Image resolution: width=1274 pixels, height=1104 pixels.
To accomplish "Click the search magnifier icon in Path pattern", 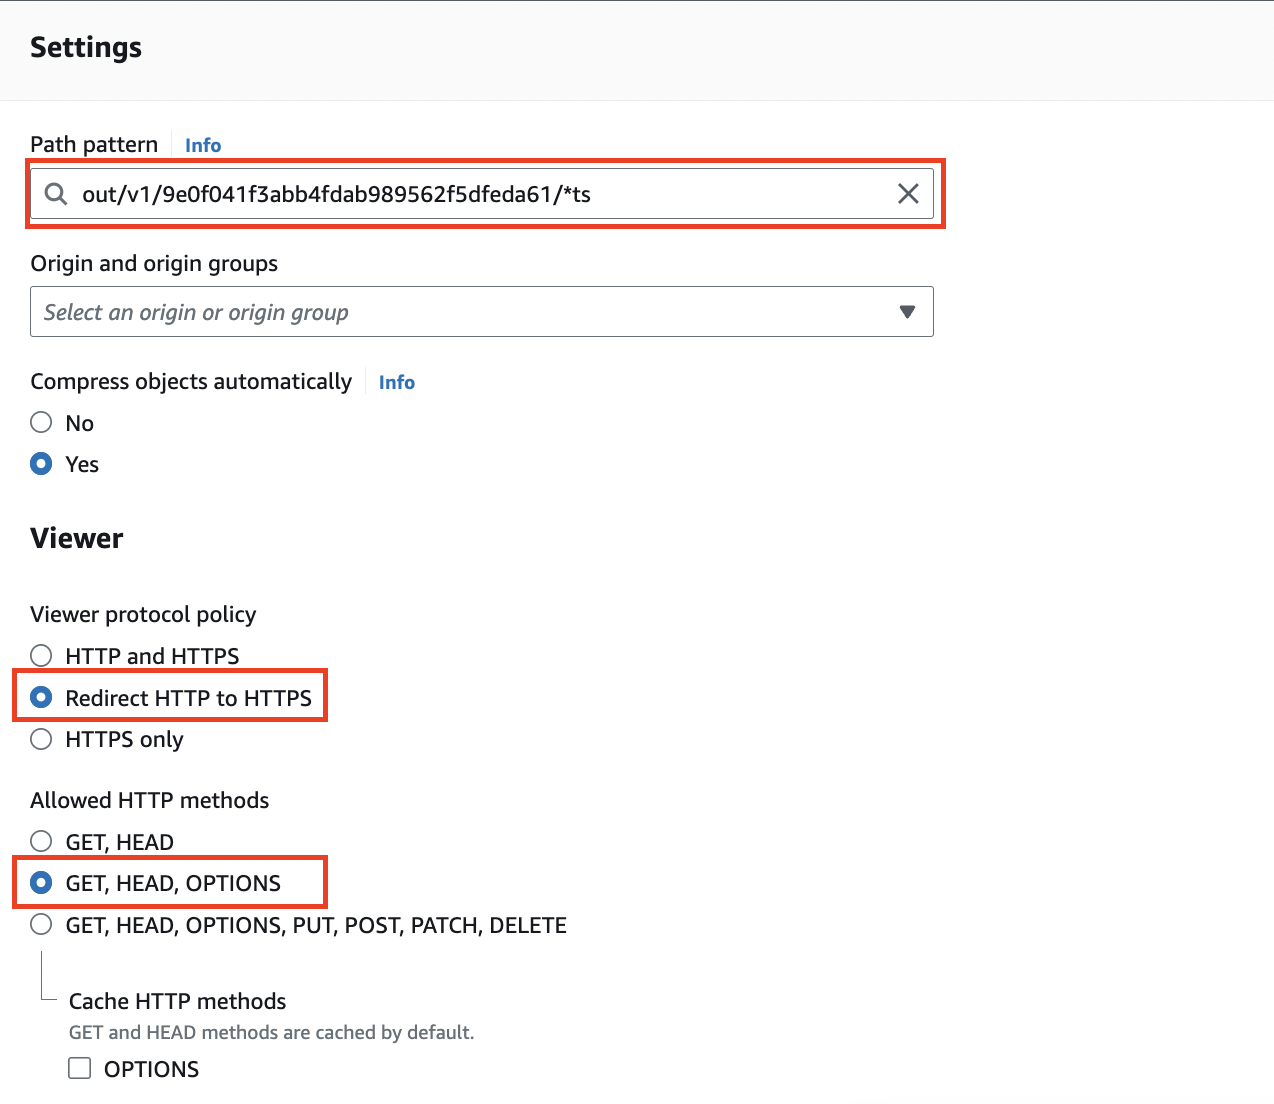I will (57, 194).
